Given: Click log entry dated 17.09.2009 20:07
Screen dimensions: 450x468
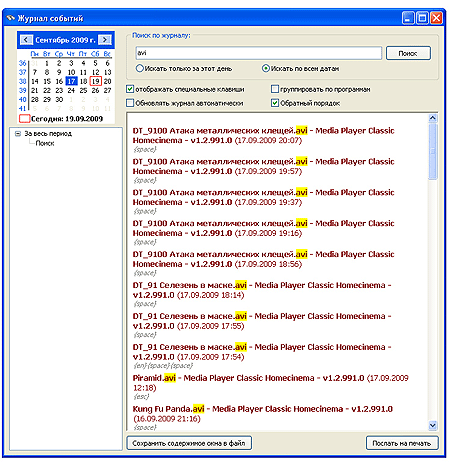Looking at the screenshot, I should coord(263,135).
